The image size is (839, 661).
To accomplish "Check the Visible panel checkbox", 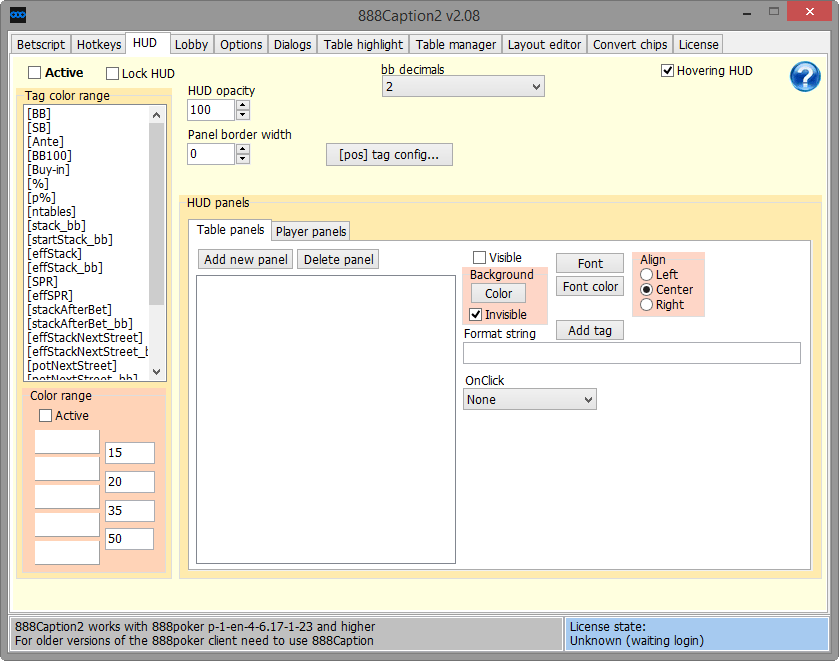I will pos(479,257).
